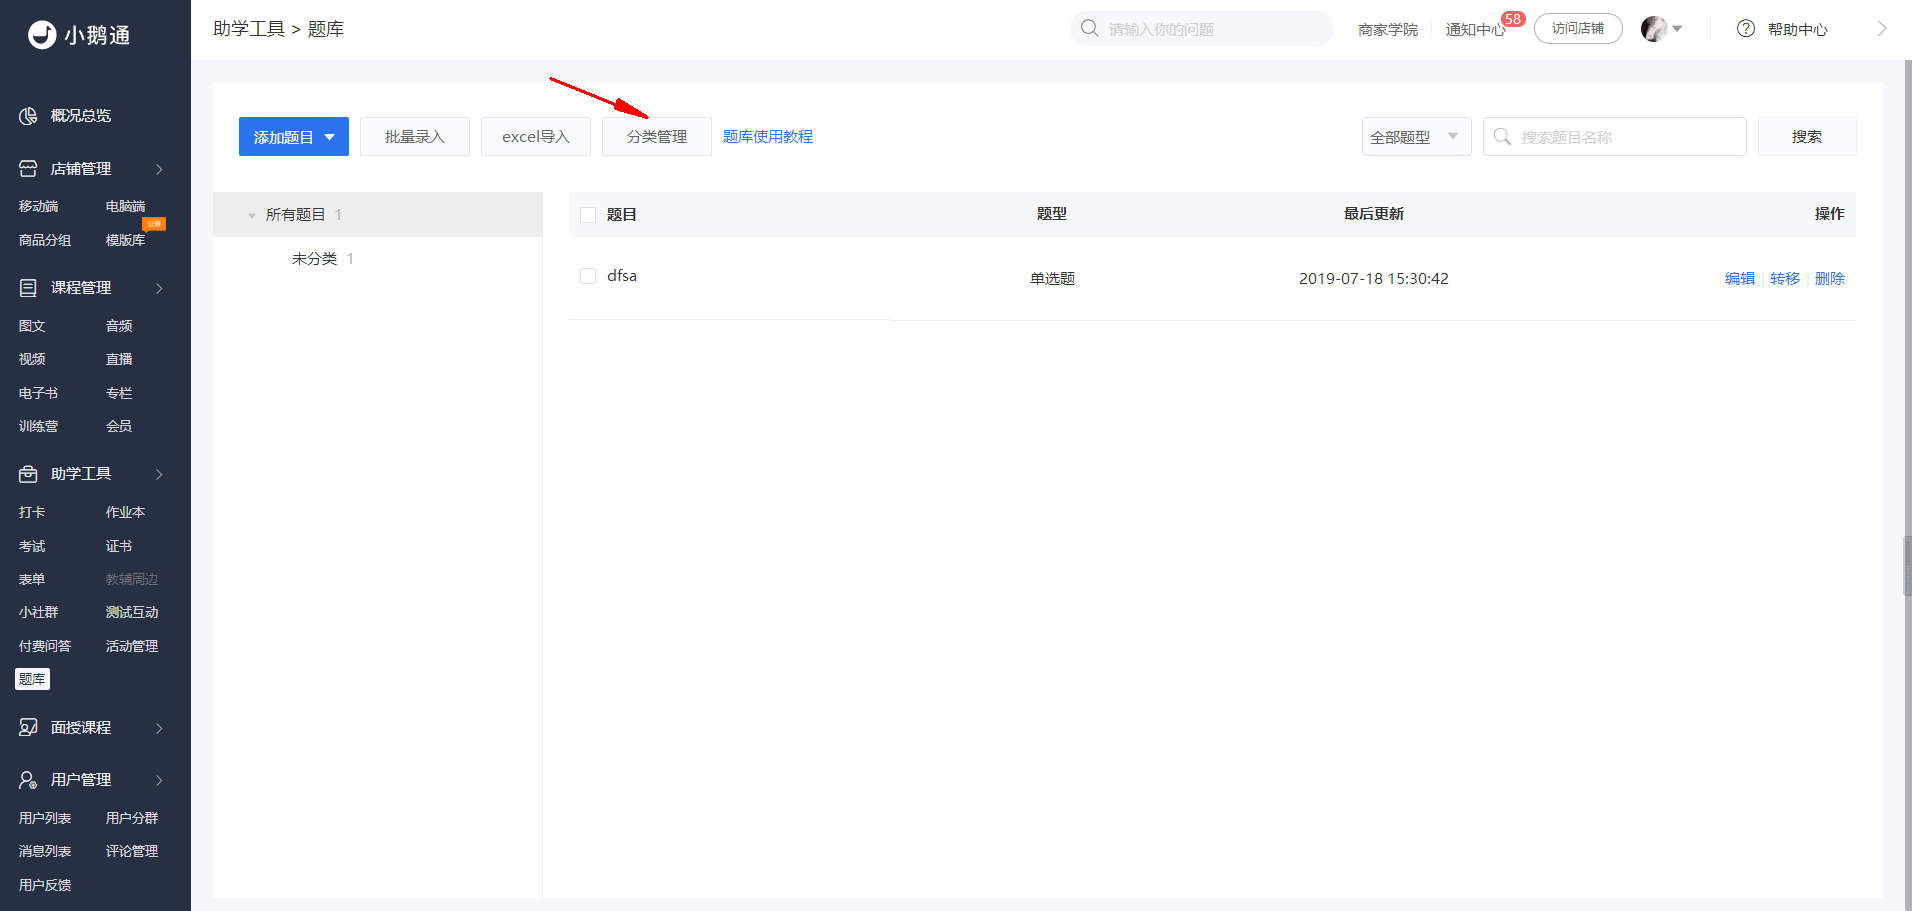This screenshot has width=1912, height=911.
Task: Expand the 用户管理 sidebar chevron
Action: pos(159,780)
